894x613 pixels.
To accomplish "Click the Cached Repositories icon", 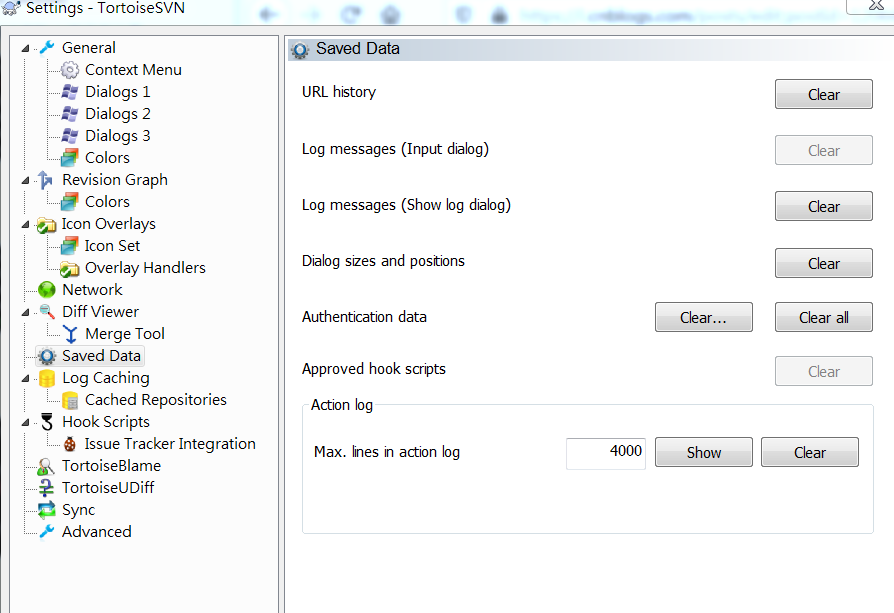I will click(70, 400).
